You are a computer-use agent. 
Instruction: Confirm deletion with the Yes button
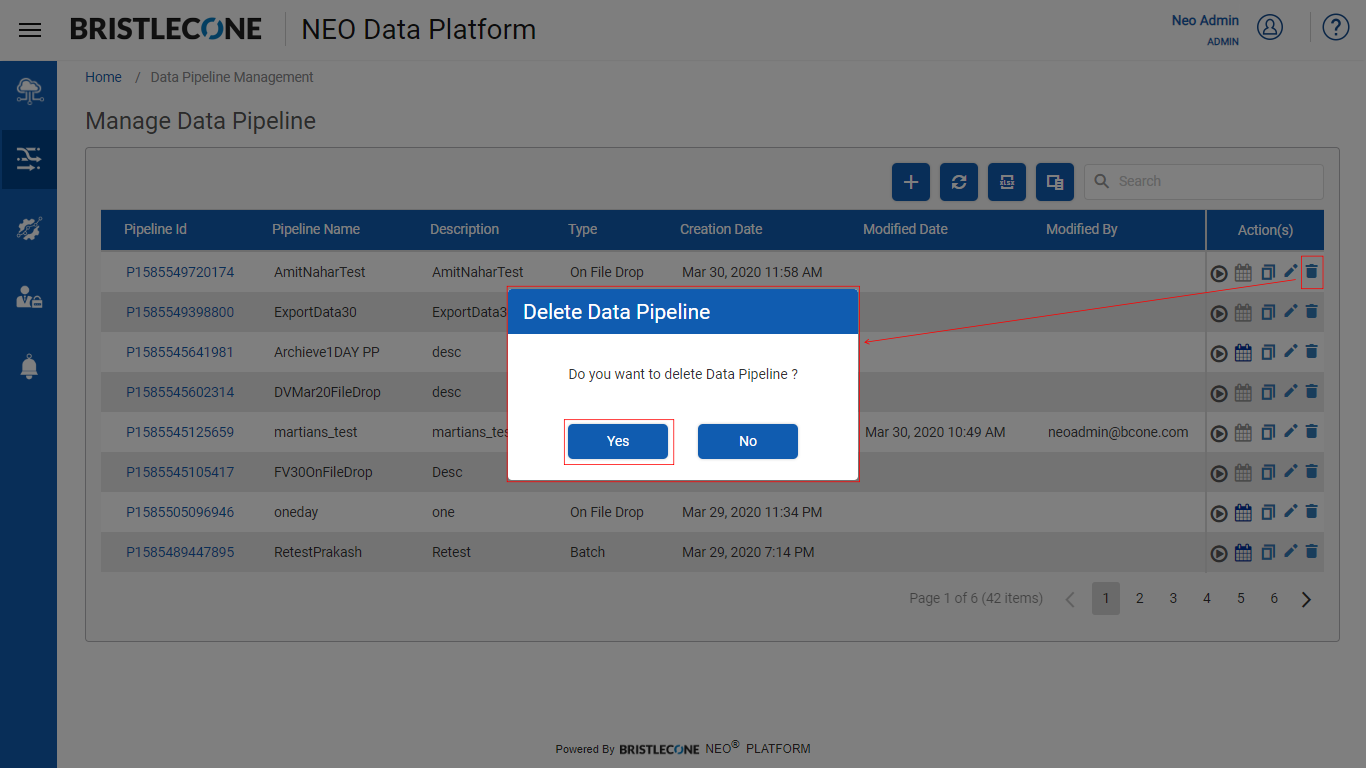618,441
